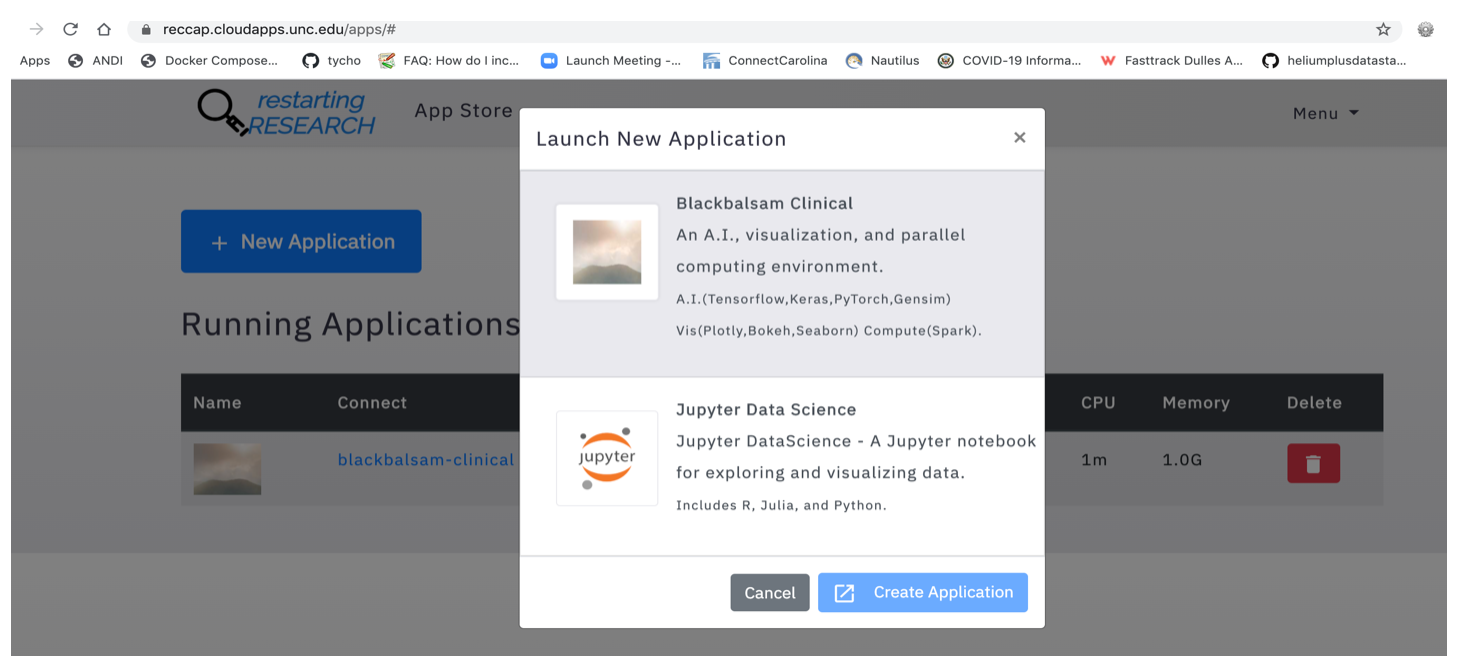The width and height of the screenshot is (1457, 668).
Task: Reload the page with the browser refresh icon
Action: point(70,29)
